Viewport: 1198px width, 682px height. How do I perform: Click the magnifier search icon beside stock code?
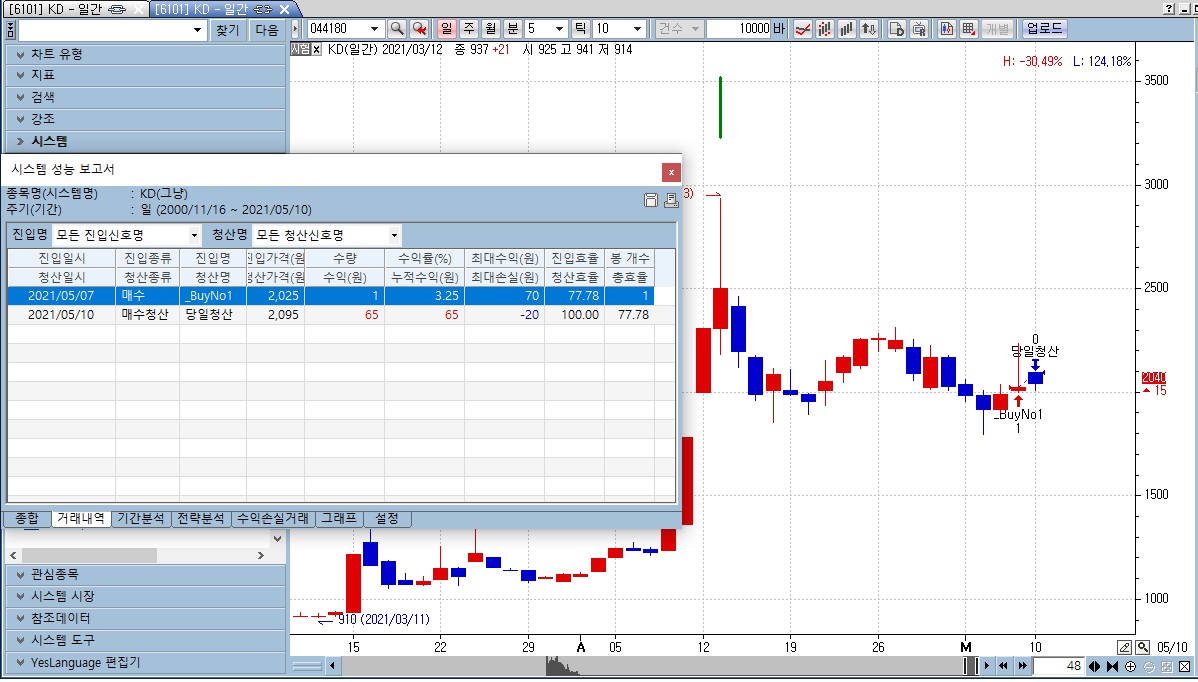click(x=396, y=29)
